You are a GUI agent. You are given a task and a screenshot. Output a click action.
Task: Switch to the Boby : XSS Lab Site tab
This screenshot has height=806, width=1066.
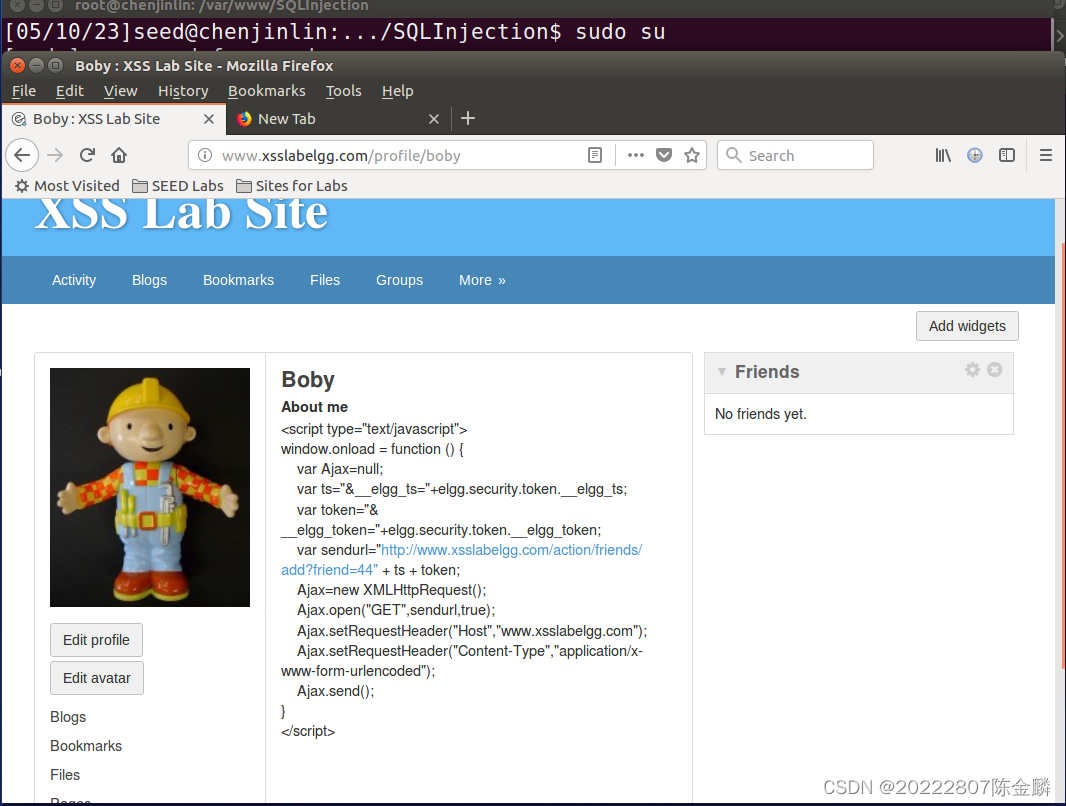tap(113, 119)
